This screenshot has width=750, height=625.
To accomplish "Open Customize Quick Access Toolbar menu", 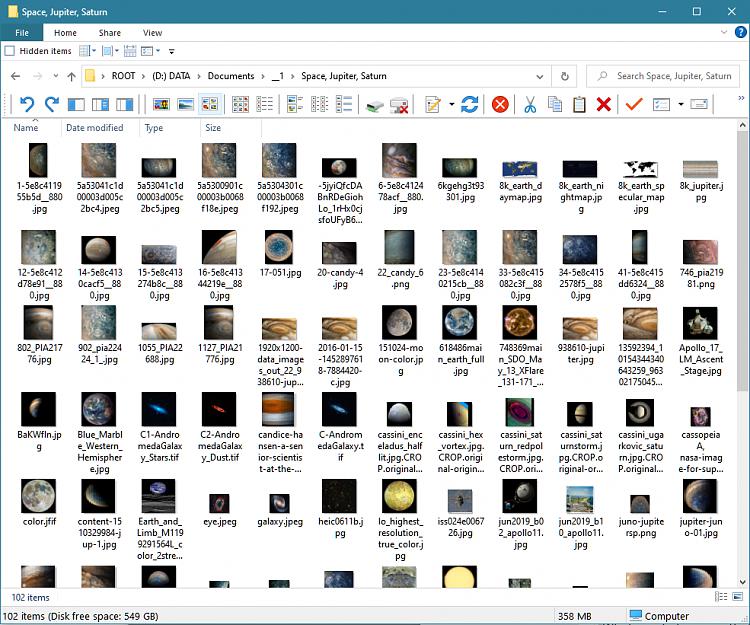I will 172,51.
